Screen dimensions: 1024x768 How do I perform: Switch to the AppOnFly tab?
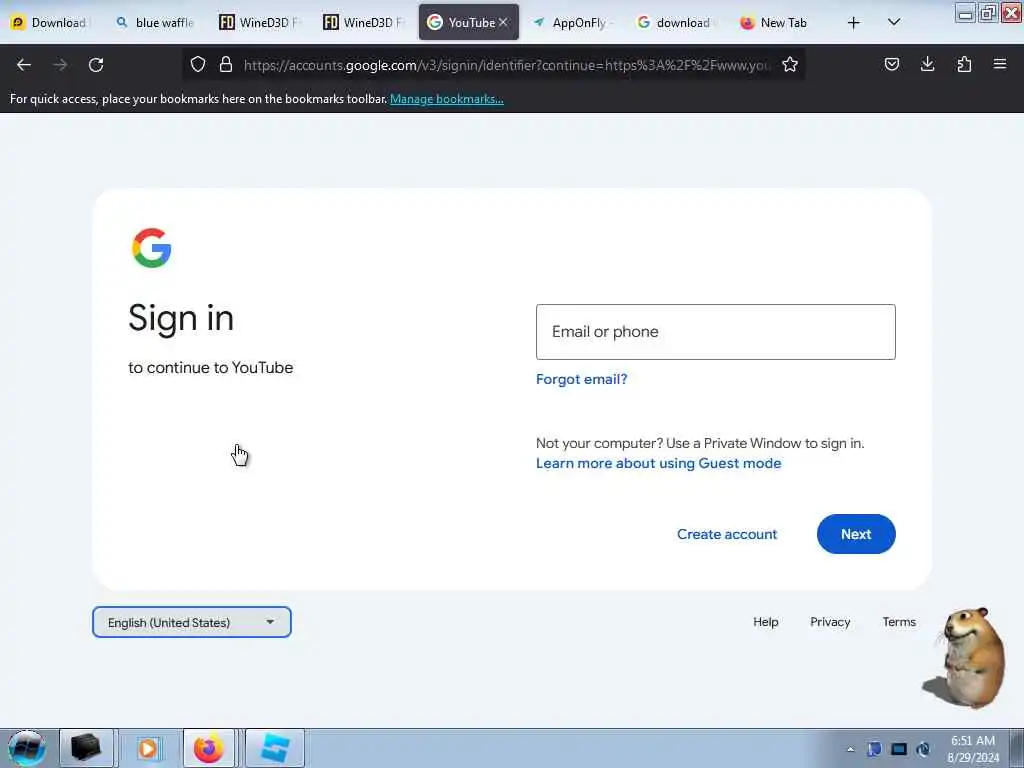(x=573, y=23)
